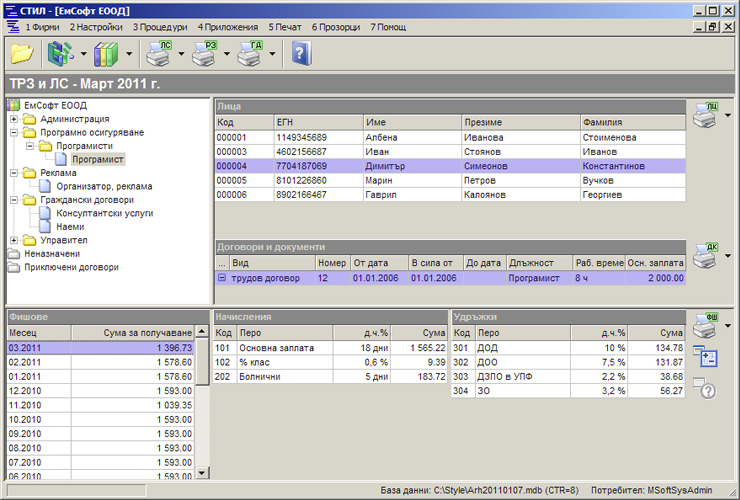Open the yellow folder toolbar icon

pos(22,54)
